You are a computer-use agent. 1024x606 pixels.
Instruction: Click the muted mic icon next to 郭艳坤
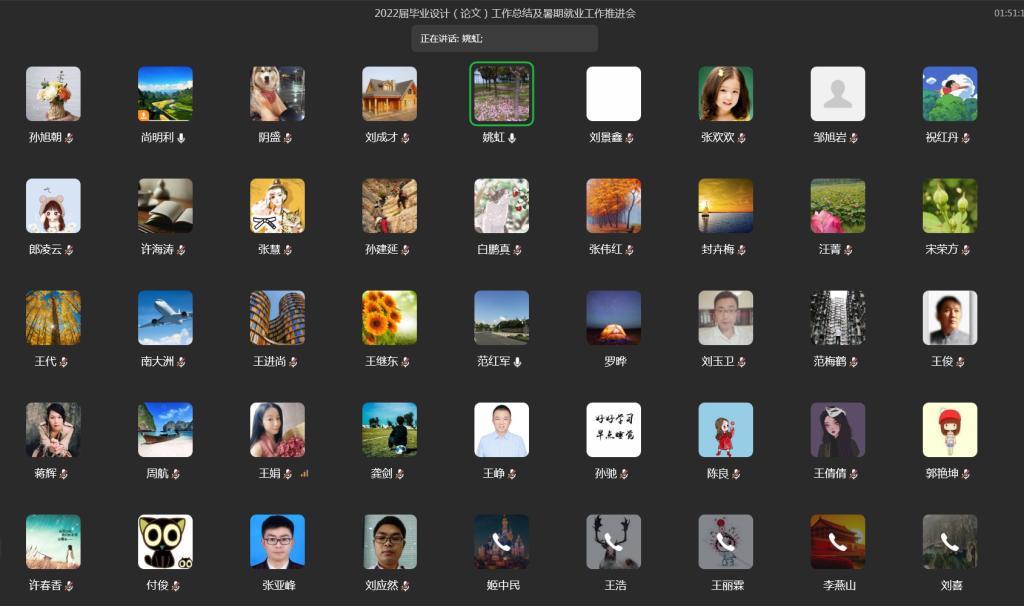(967, 474)
